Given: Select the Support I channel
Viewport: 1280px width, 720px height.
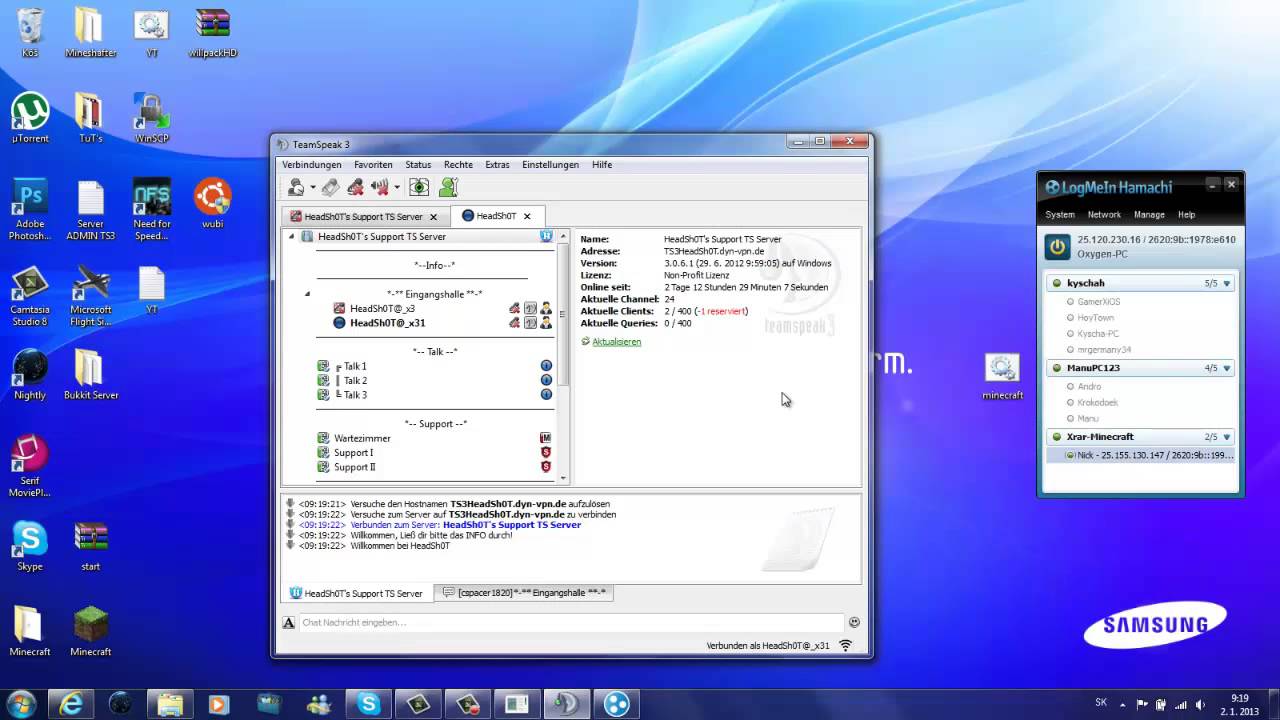Looking at the screenshot, I should [x=353, y=453].
